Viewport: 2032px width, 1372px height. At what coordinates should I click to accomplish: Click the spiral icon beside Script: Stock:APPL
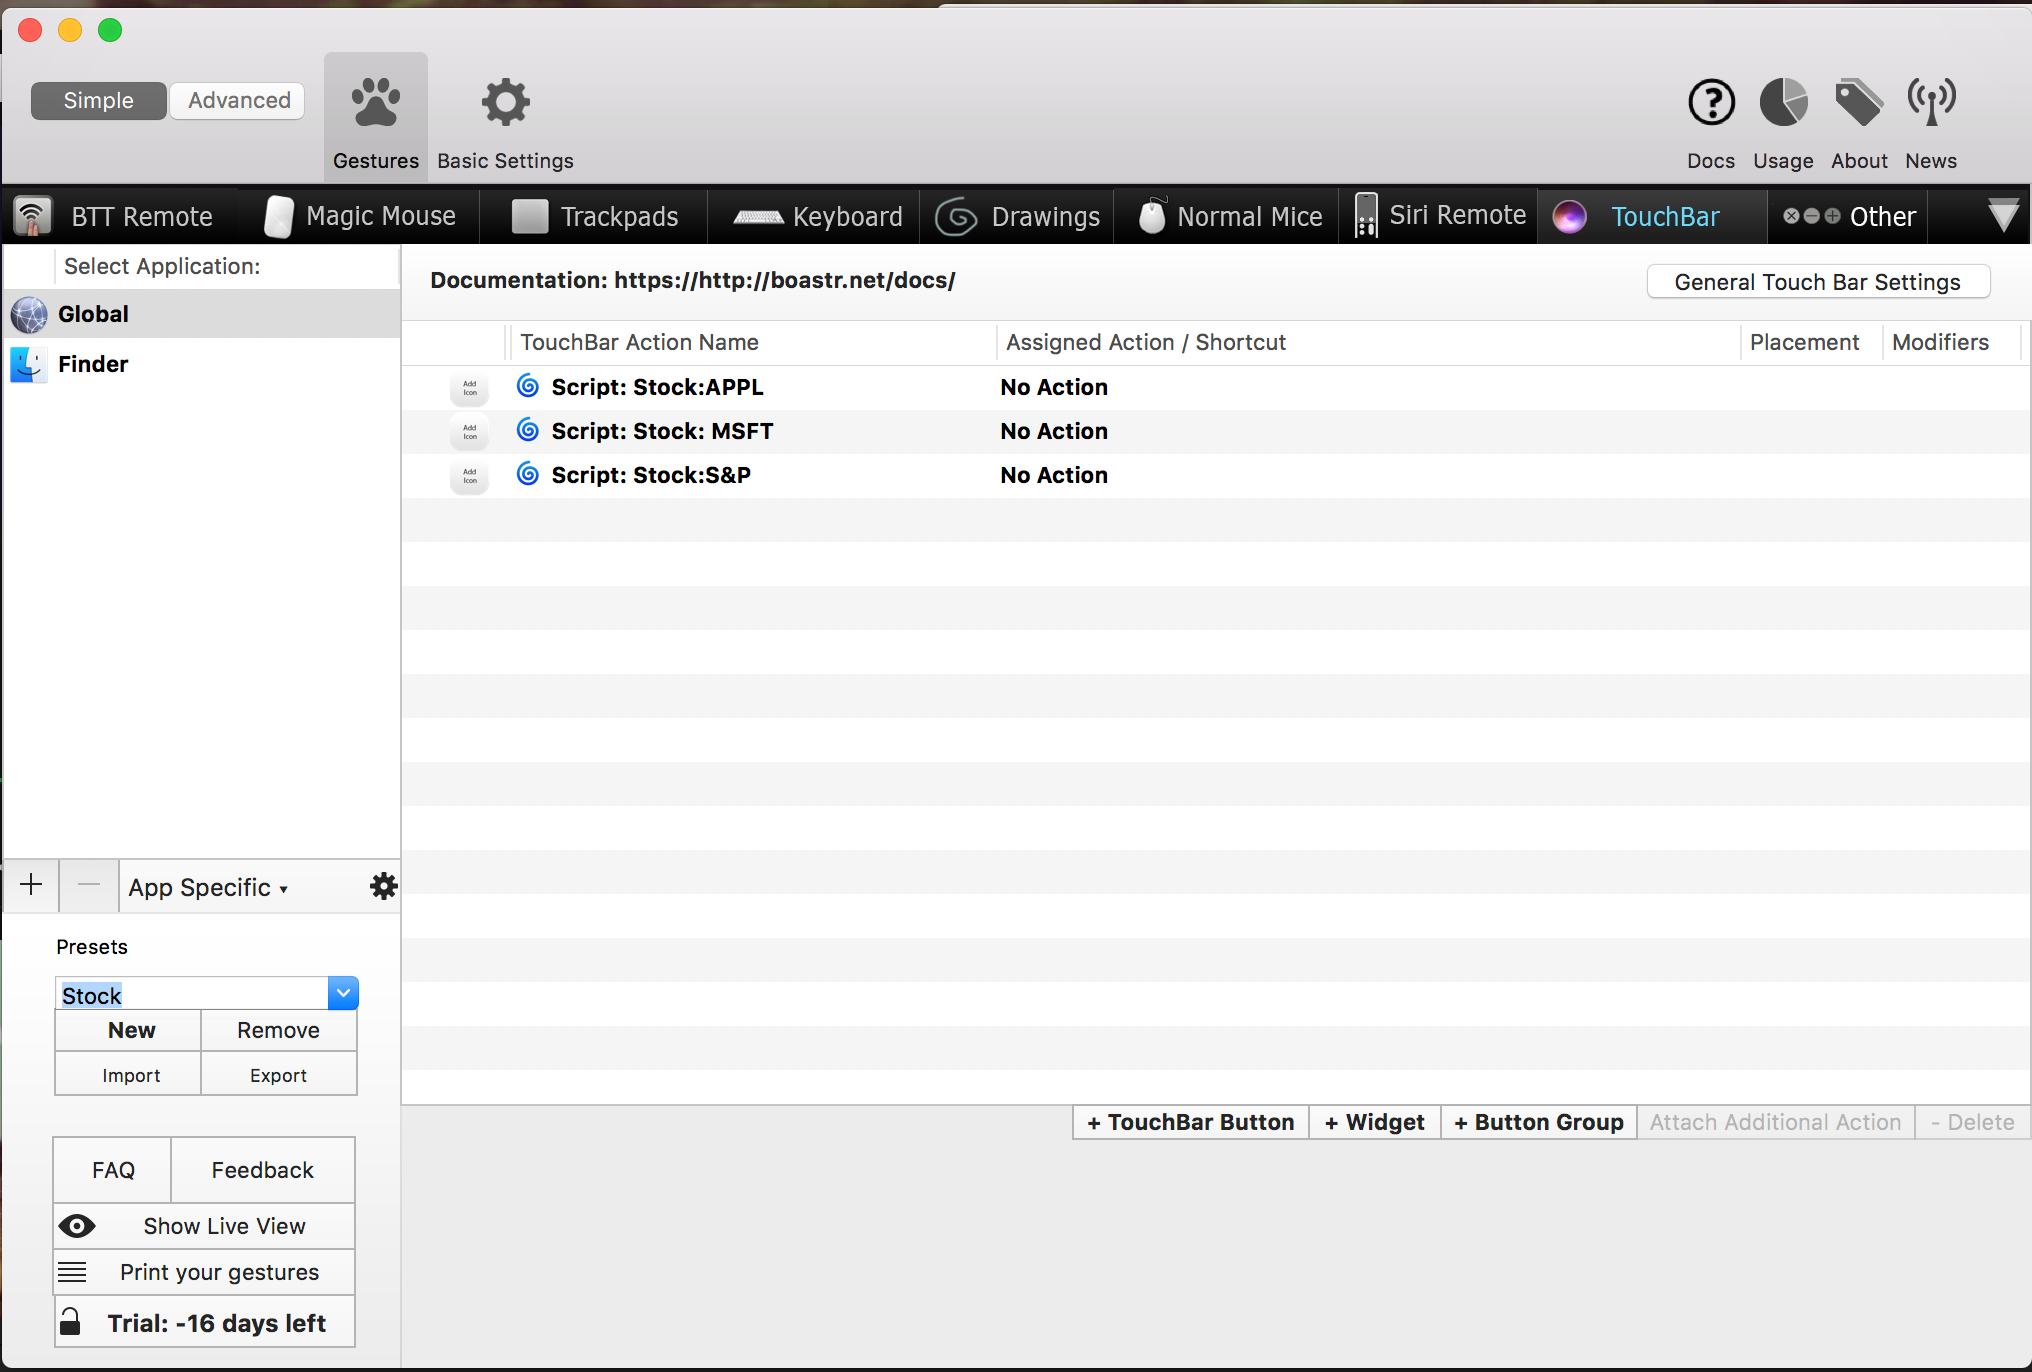pyautogui.click(x=528, y=386)
